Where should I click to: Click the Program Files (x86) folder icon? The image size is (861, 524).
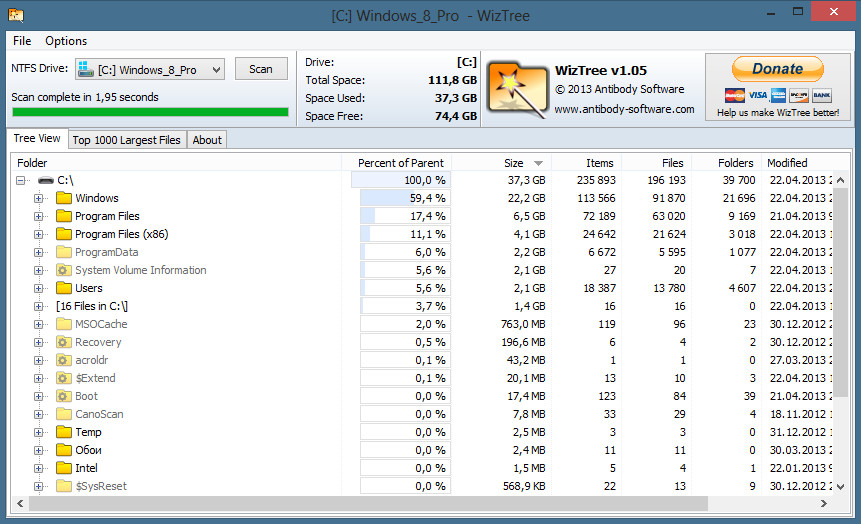click(x=64, y=234)
